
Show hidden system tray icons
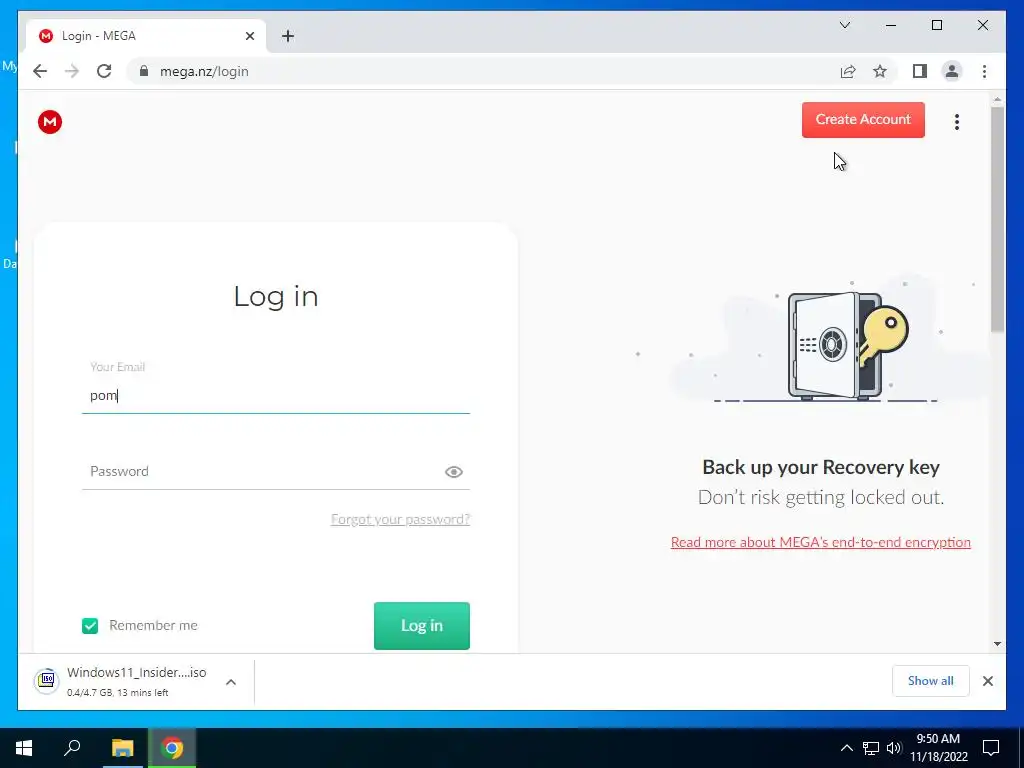point(846,748)
